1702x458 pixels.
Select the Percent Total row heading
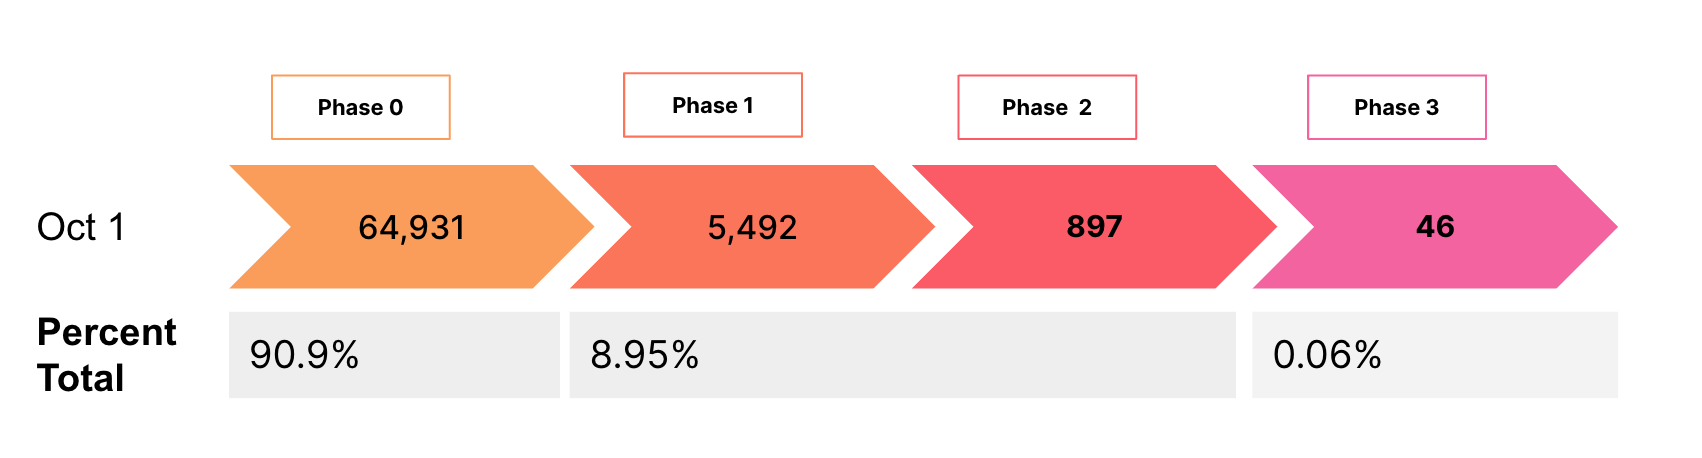tap(107, 355)
